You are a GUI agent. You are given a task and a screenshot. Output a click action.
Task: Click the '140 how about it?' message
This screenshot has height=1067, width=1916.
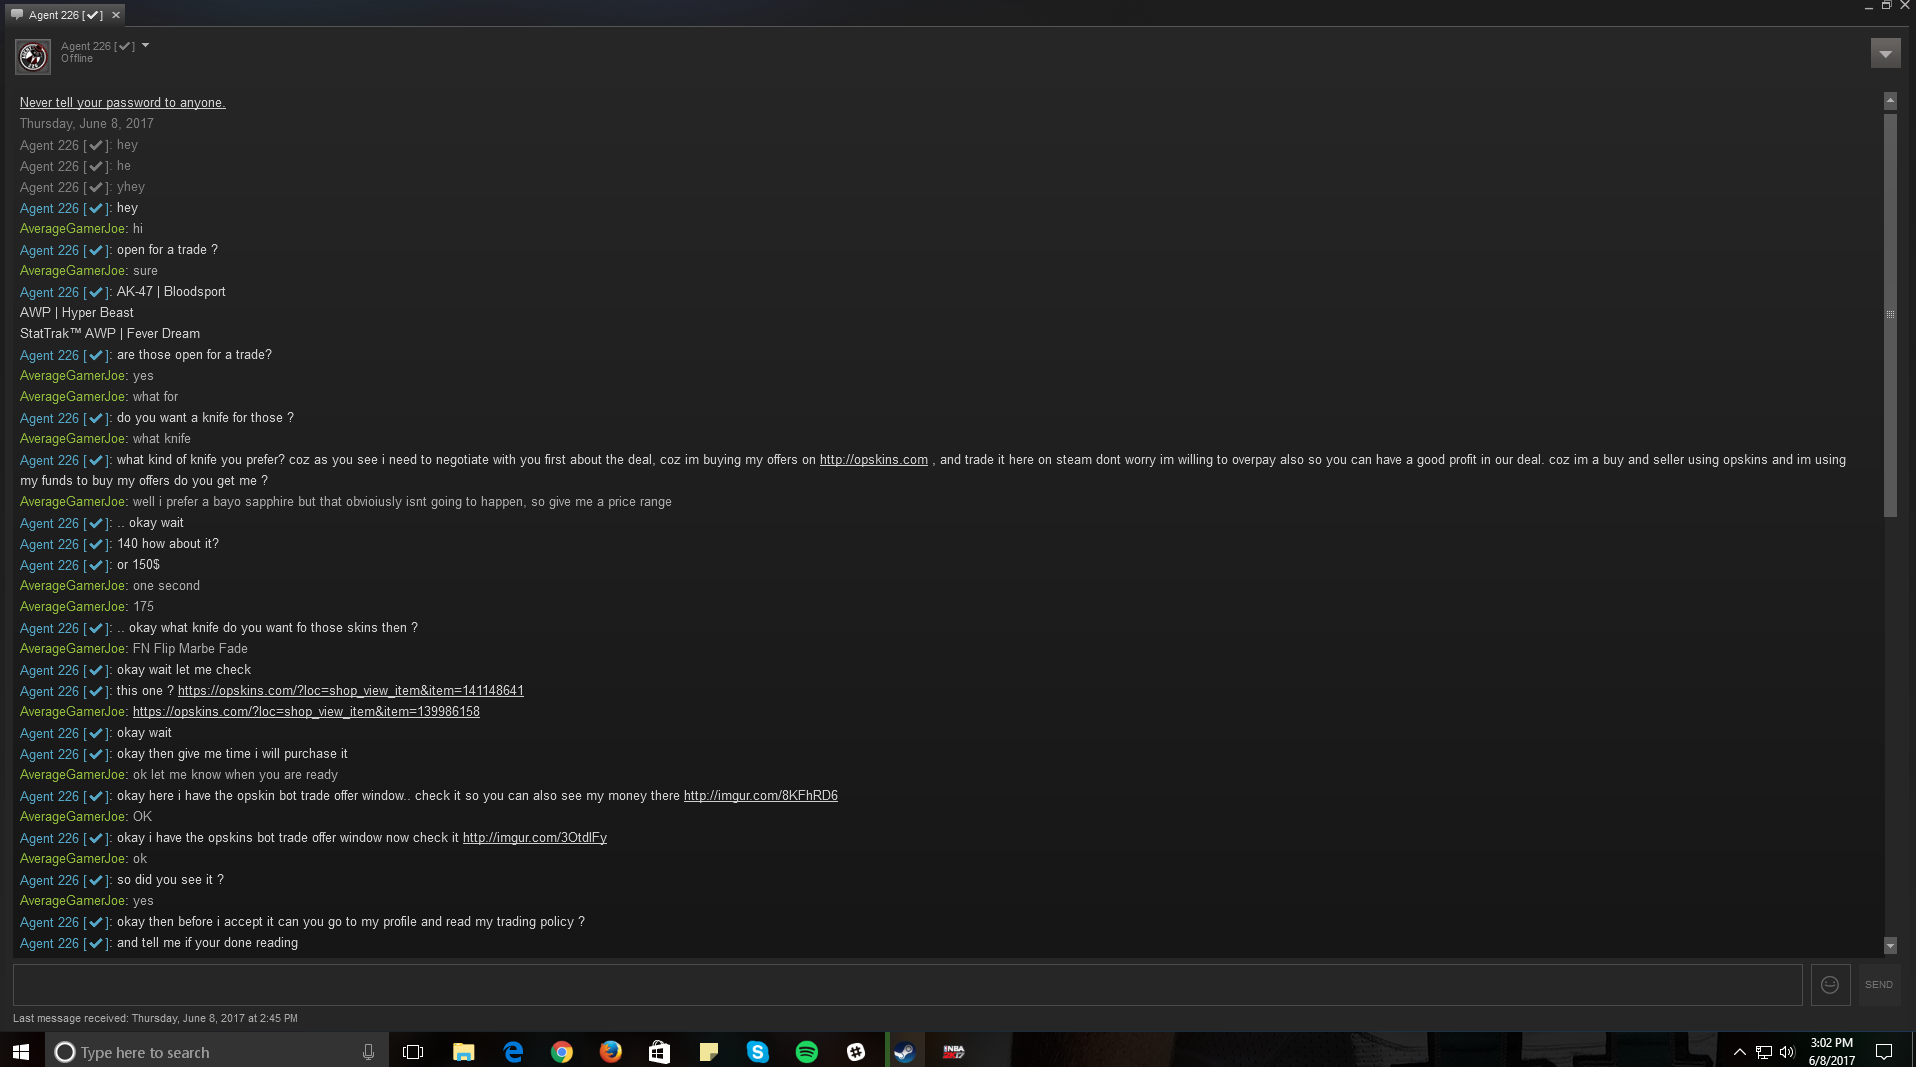pyautogui.click(x=168, y=544)
